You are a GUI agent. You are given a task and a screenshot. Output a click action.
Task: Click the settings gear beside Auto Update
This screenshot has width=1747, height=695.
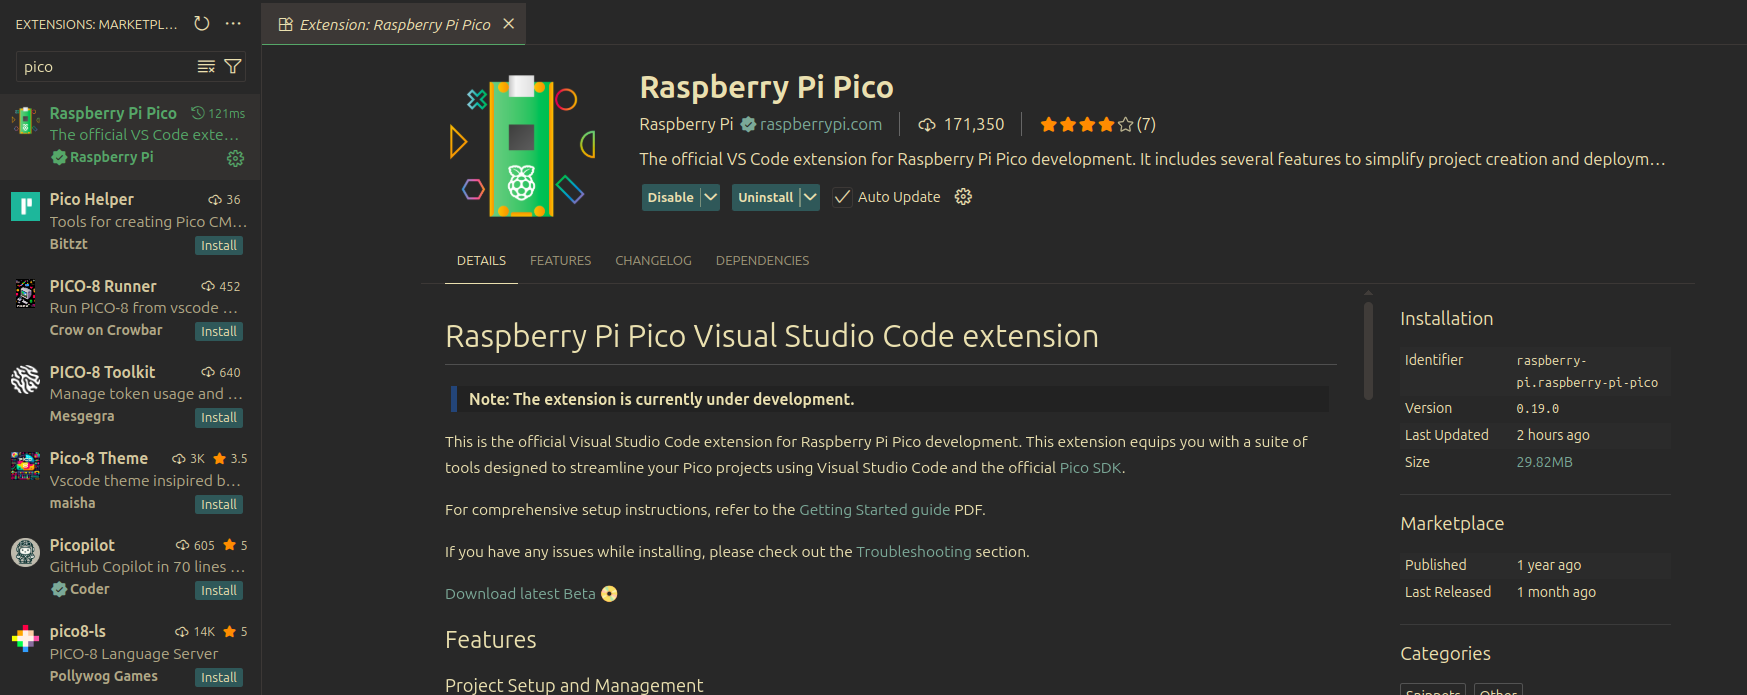(963, 197)
